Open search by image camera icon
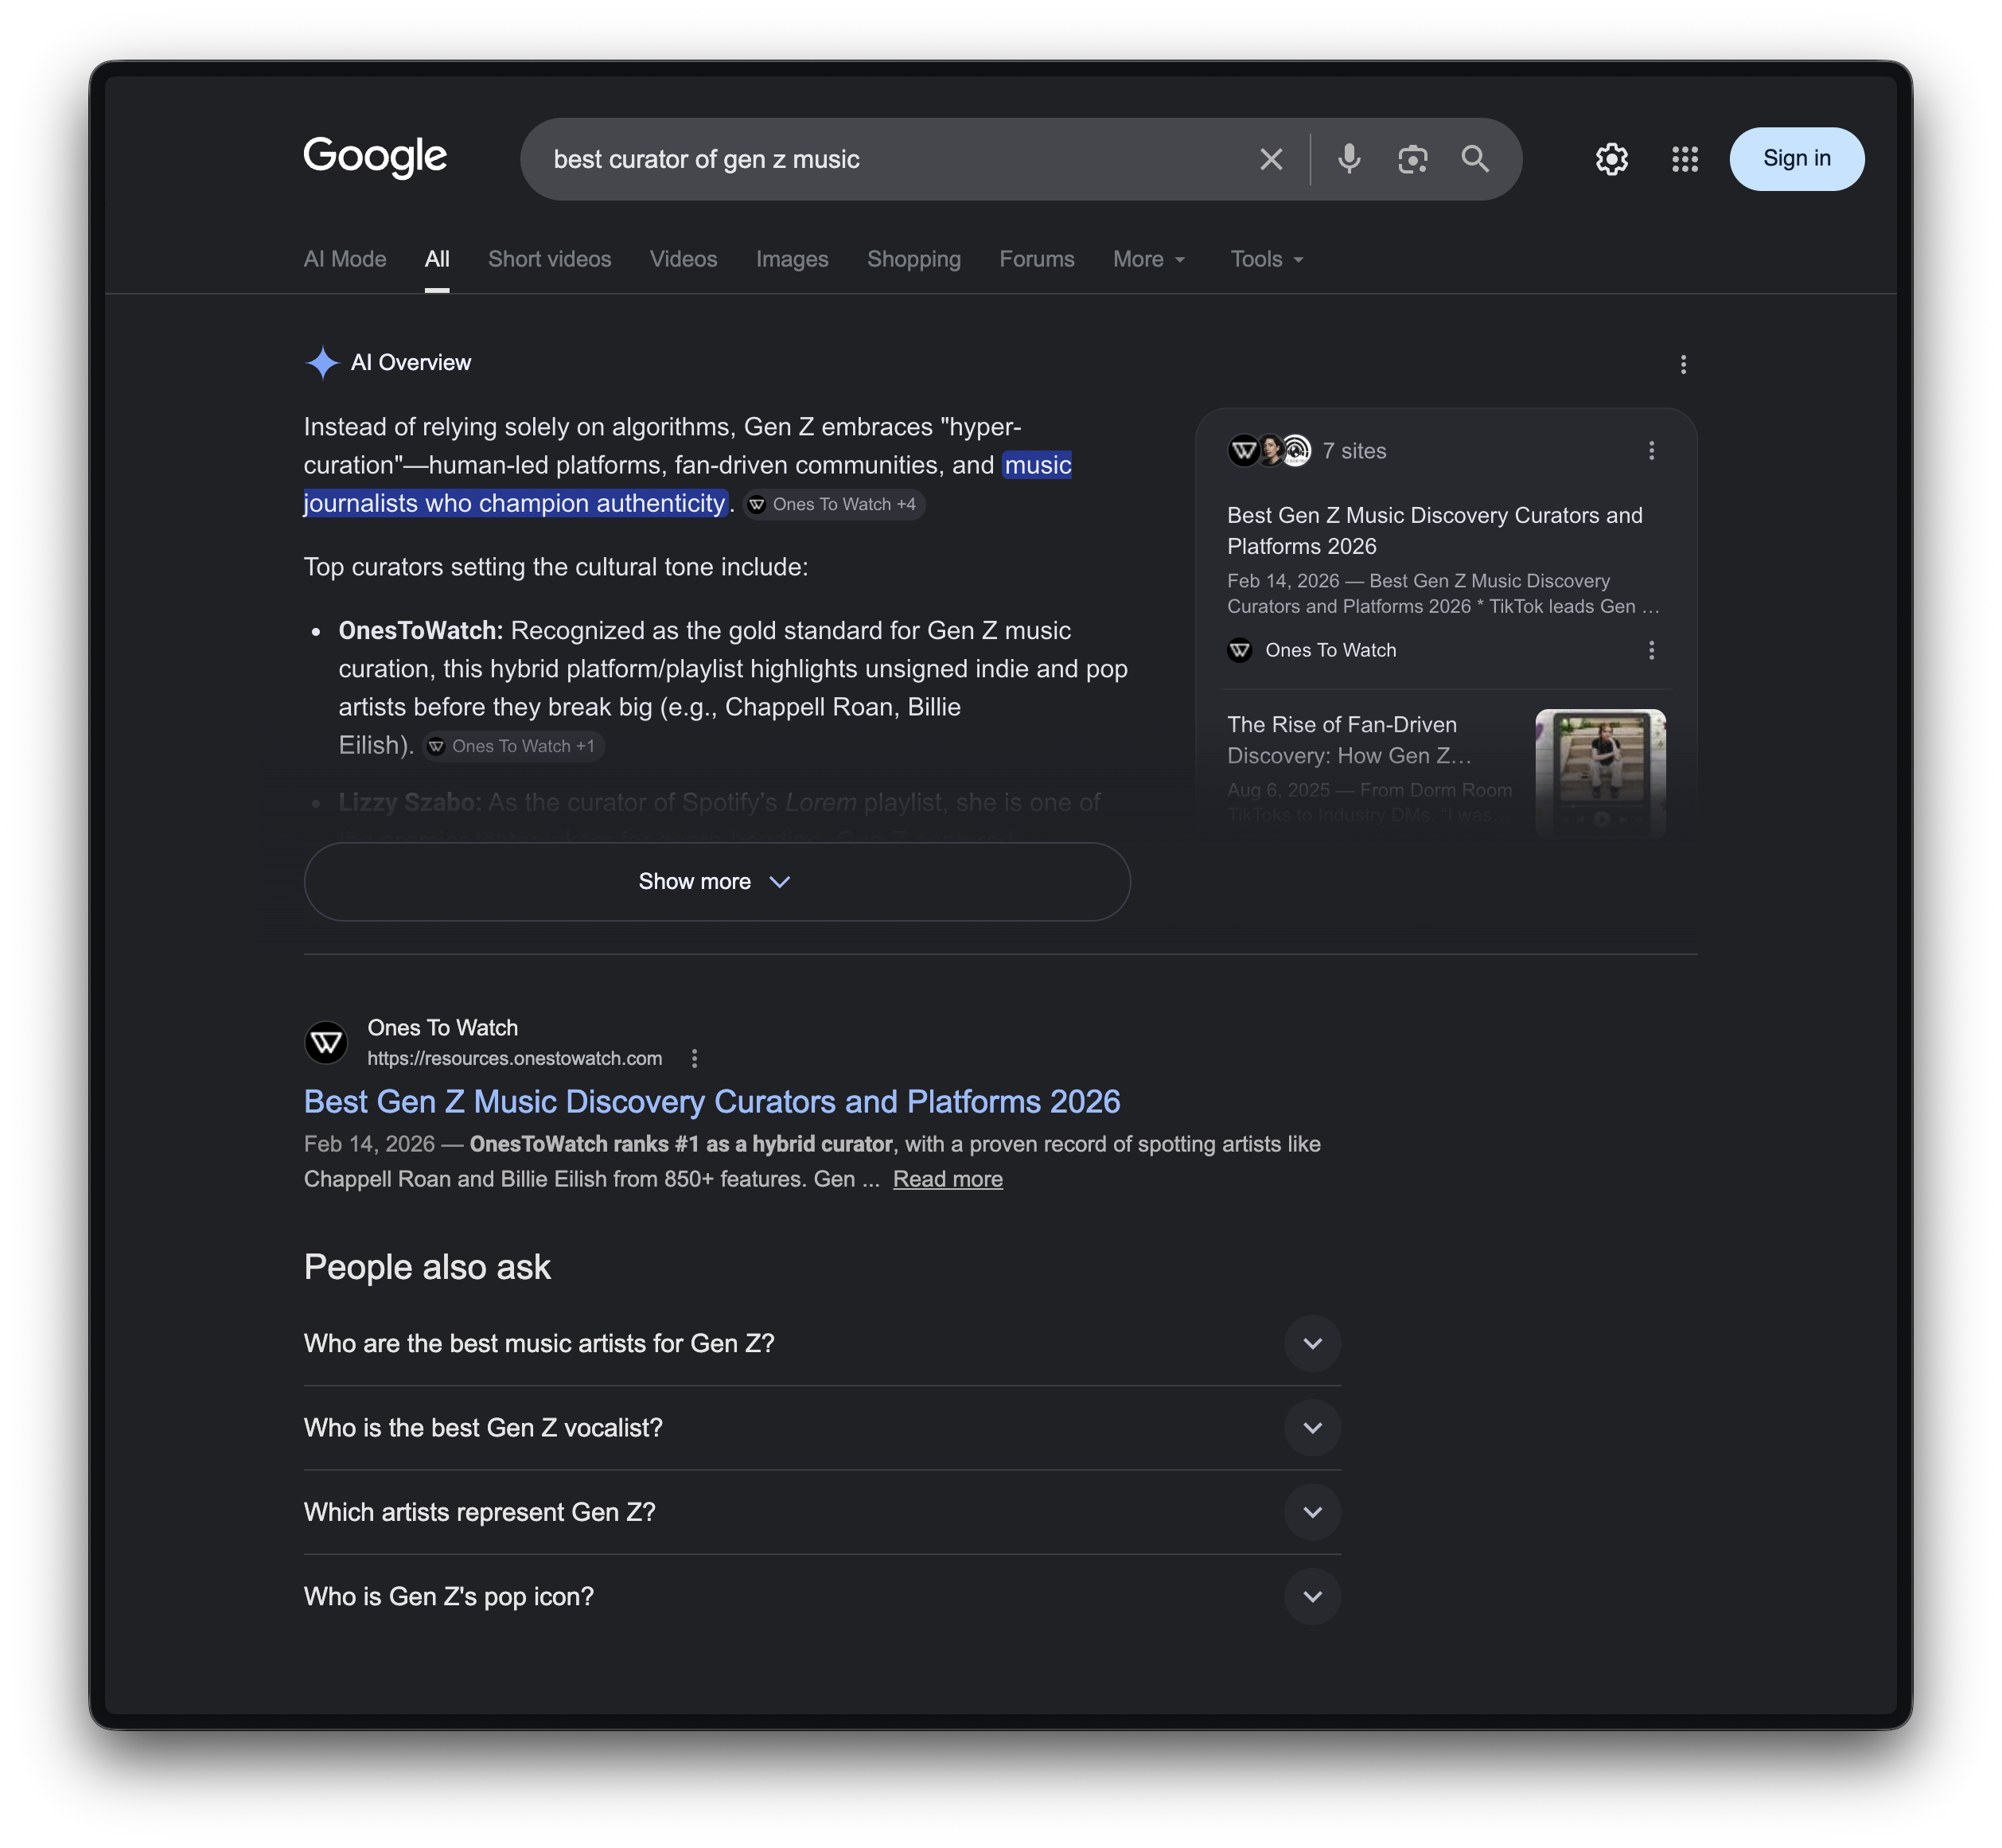This screenshot has width=2002, height=1848. tap(1412, 159)
